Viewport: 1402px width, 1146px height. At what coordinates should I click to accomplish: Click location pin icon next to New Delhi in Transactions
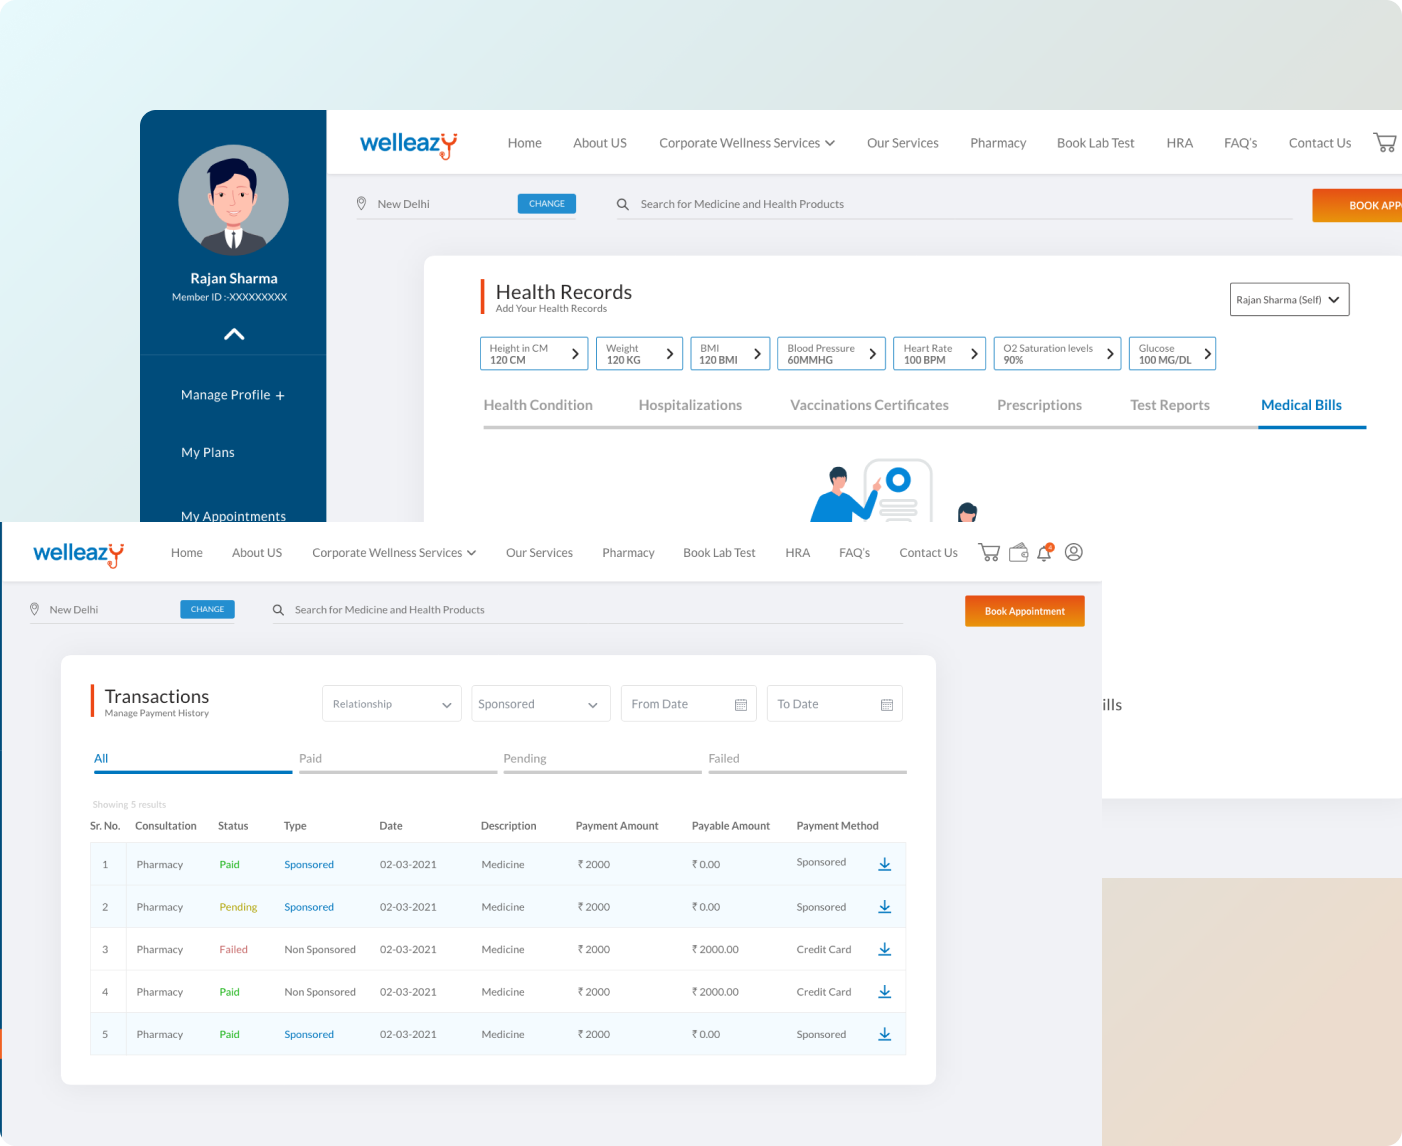pyautogui.click(x=35, y=609)
